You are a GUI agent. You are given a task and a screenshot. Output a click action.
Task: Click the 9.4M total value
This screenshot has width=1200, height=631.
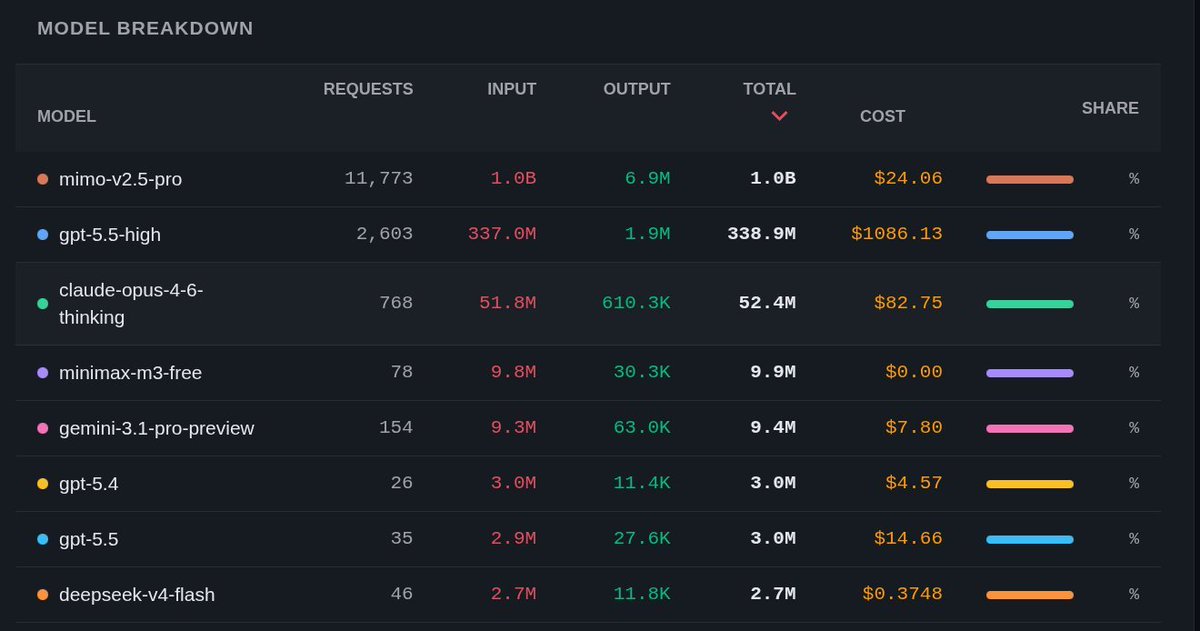[x=773, y=428]
